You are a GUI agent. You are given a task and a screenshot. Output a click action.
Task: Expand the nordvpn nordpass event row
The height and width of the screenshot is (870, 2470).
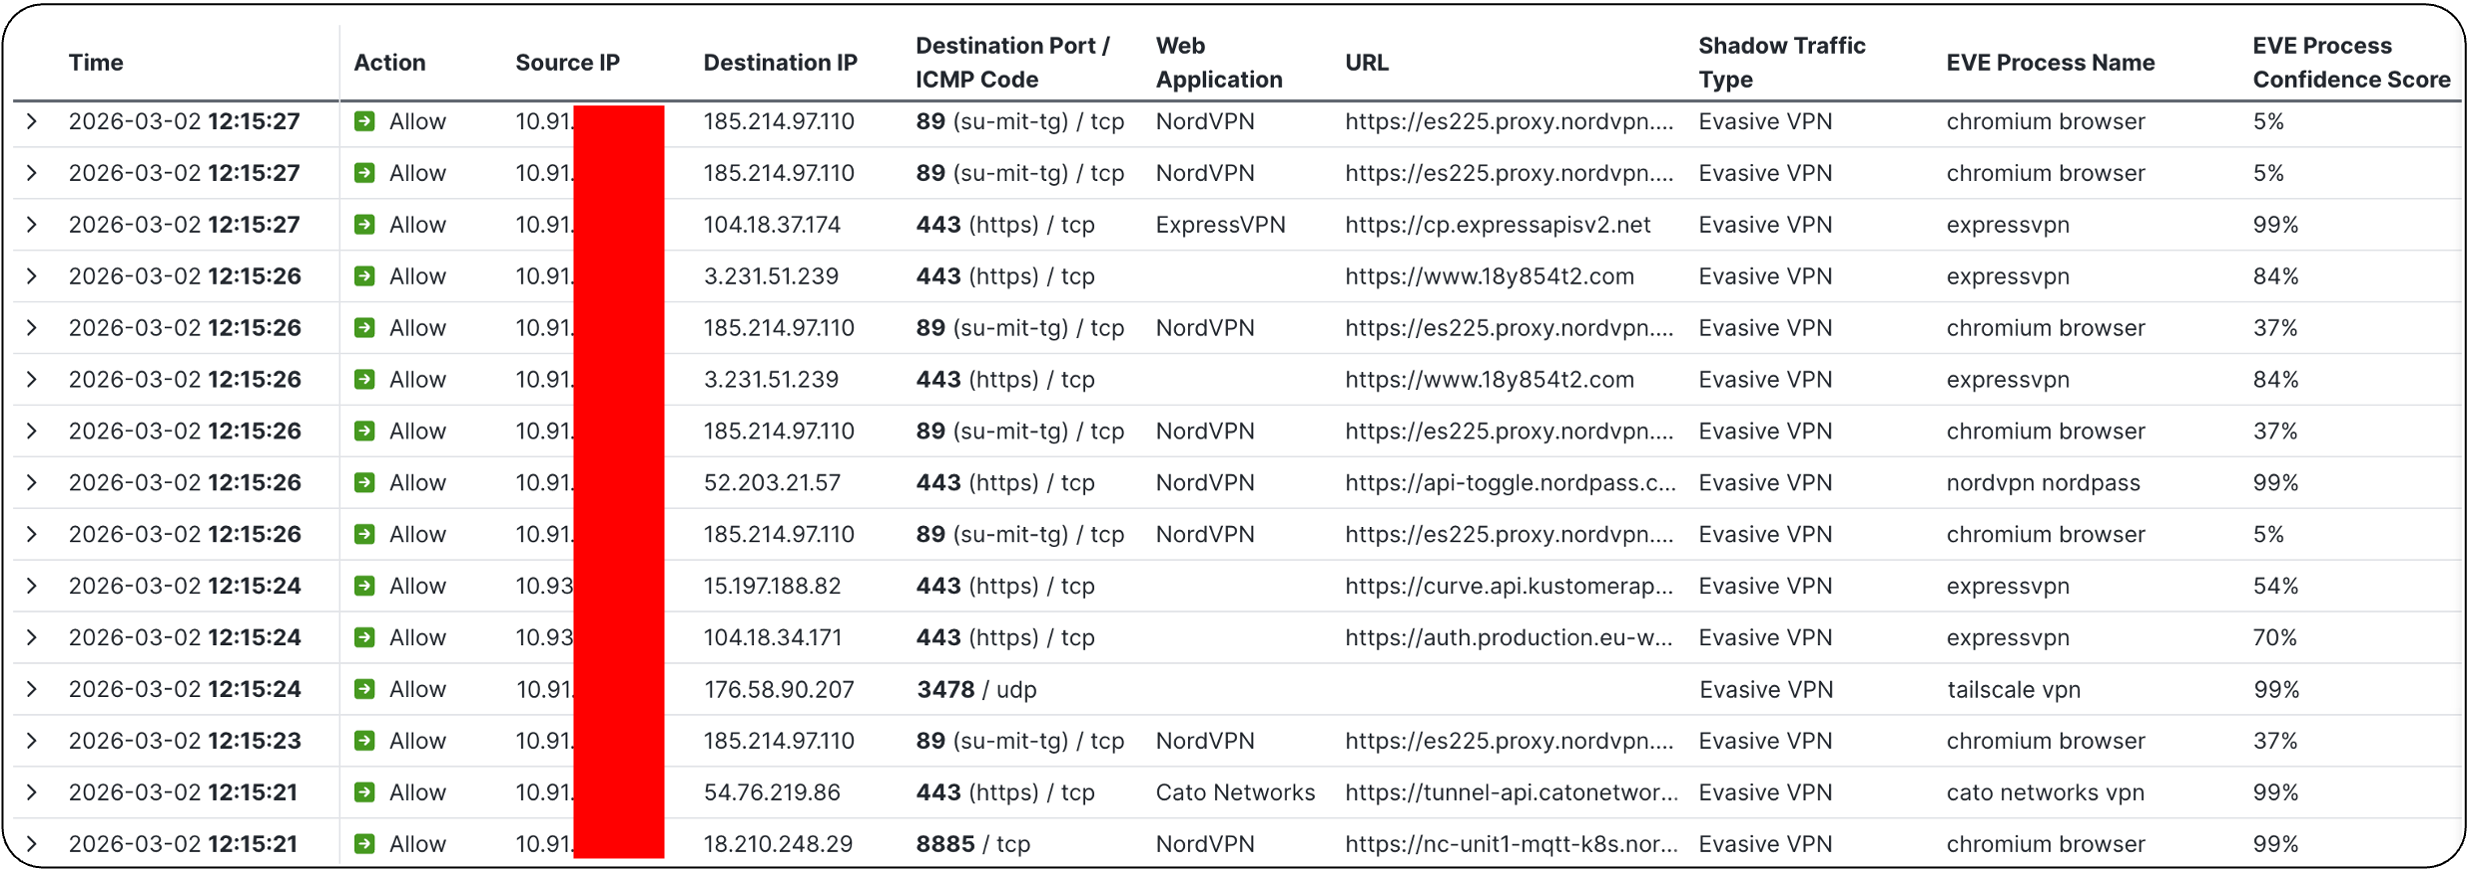pos(32,483)
